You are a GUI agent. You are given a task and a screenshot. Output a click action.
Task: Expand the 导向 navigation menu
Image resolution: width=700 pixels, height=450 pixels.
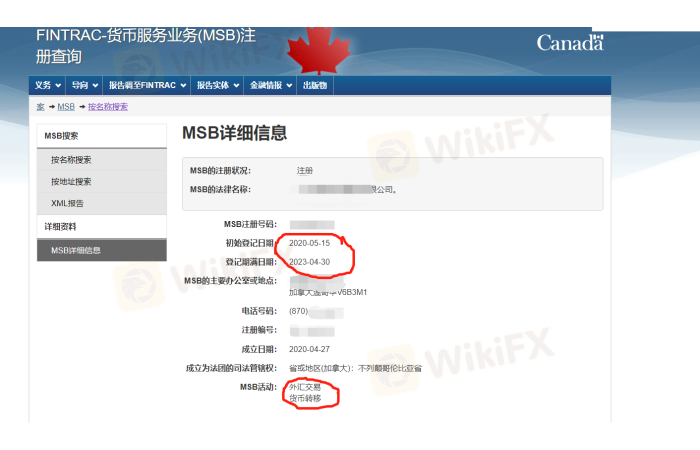[85, 85]
